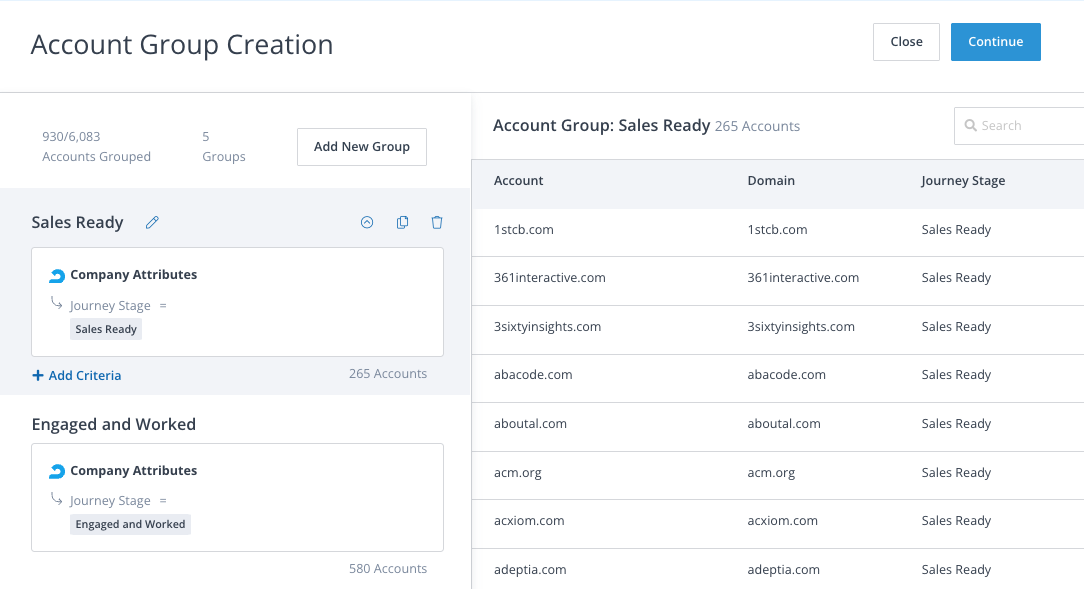Click the pencil icon to rename Sales Ready
Image resolution: width=1084 pixels, height=589 pixels.
[x=152, y=223]
